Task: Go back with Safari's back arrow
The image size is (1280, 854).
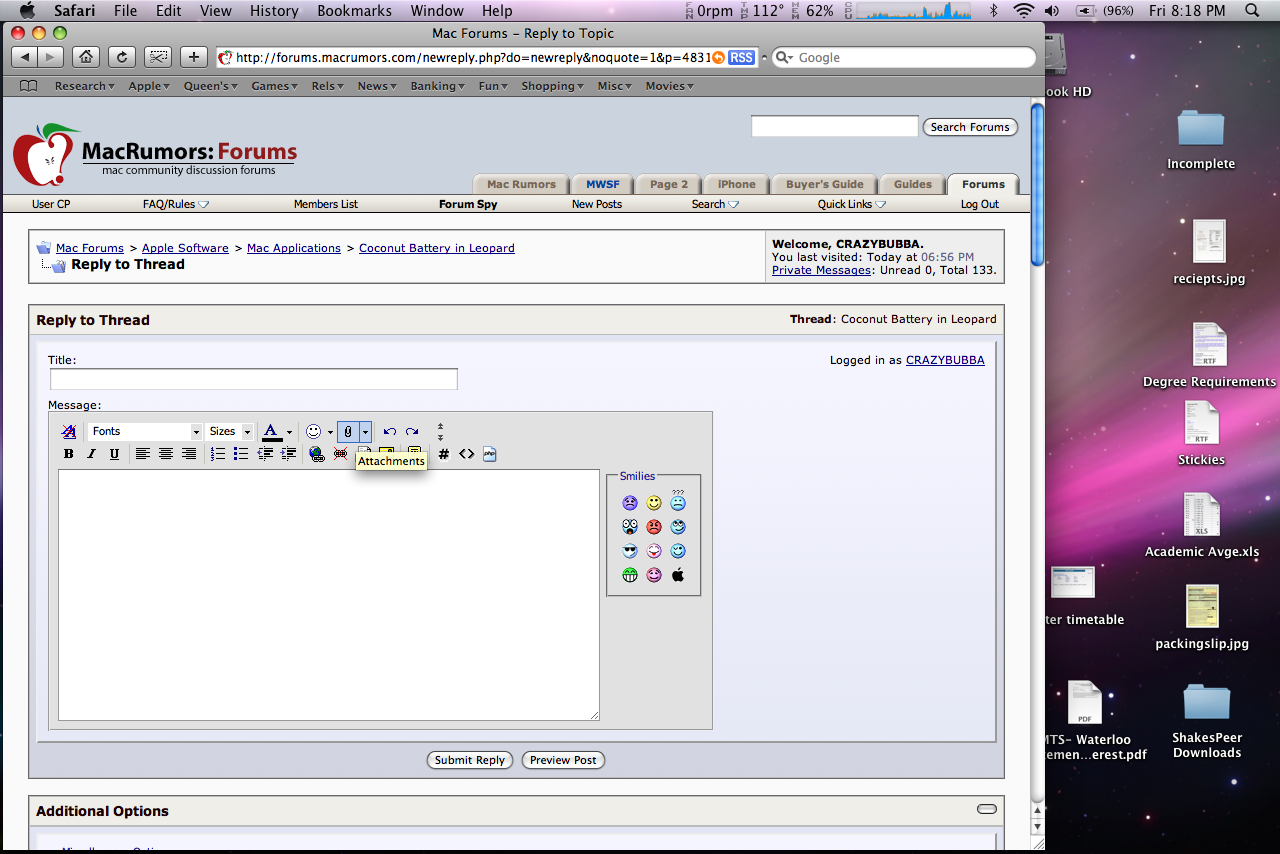Action: pyautogui.click(x=25, y=57)
